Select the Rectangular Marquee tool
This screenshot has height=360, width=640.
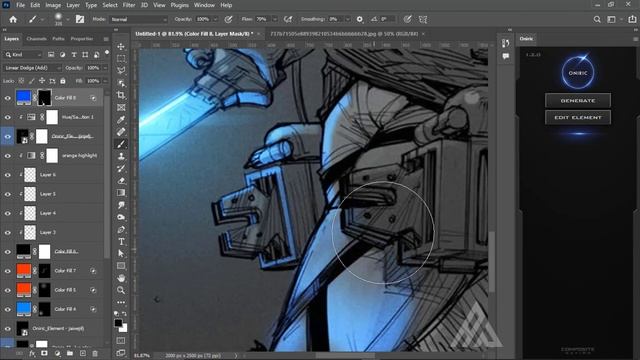point(121,58)
